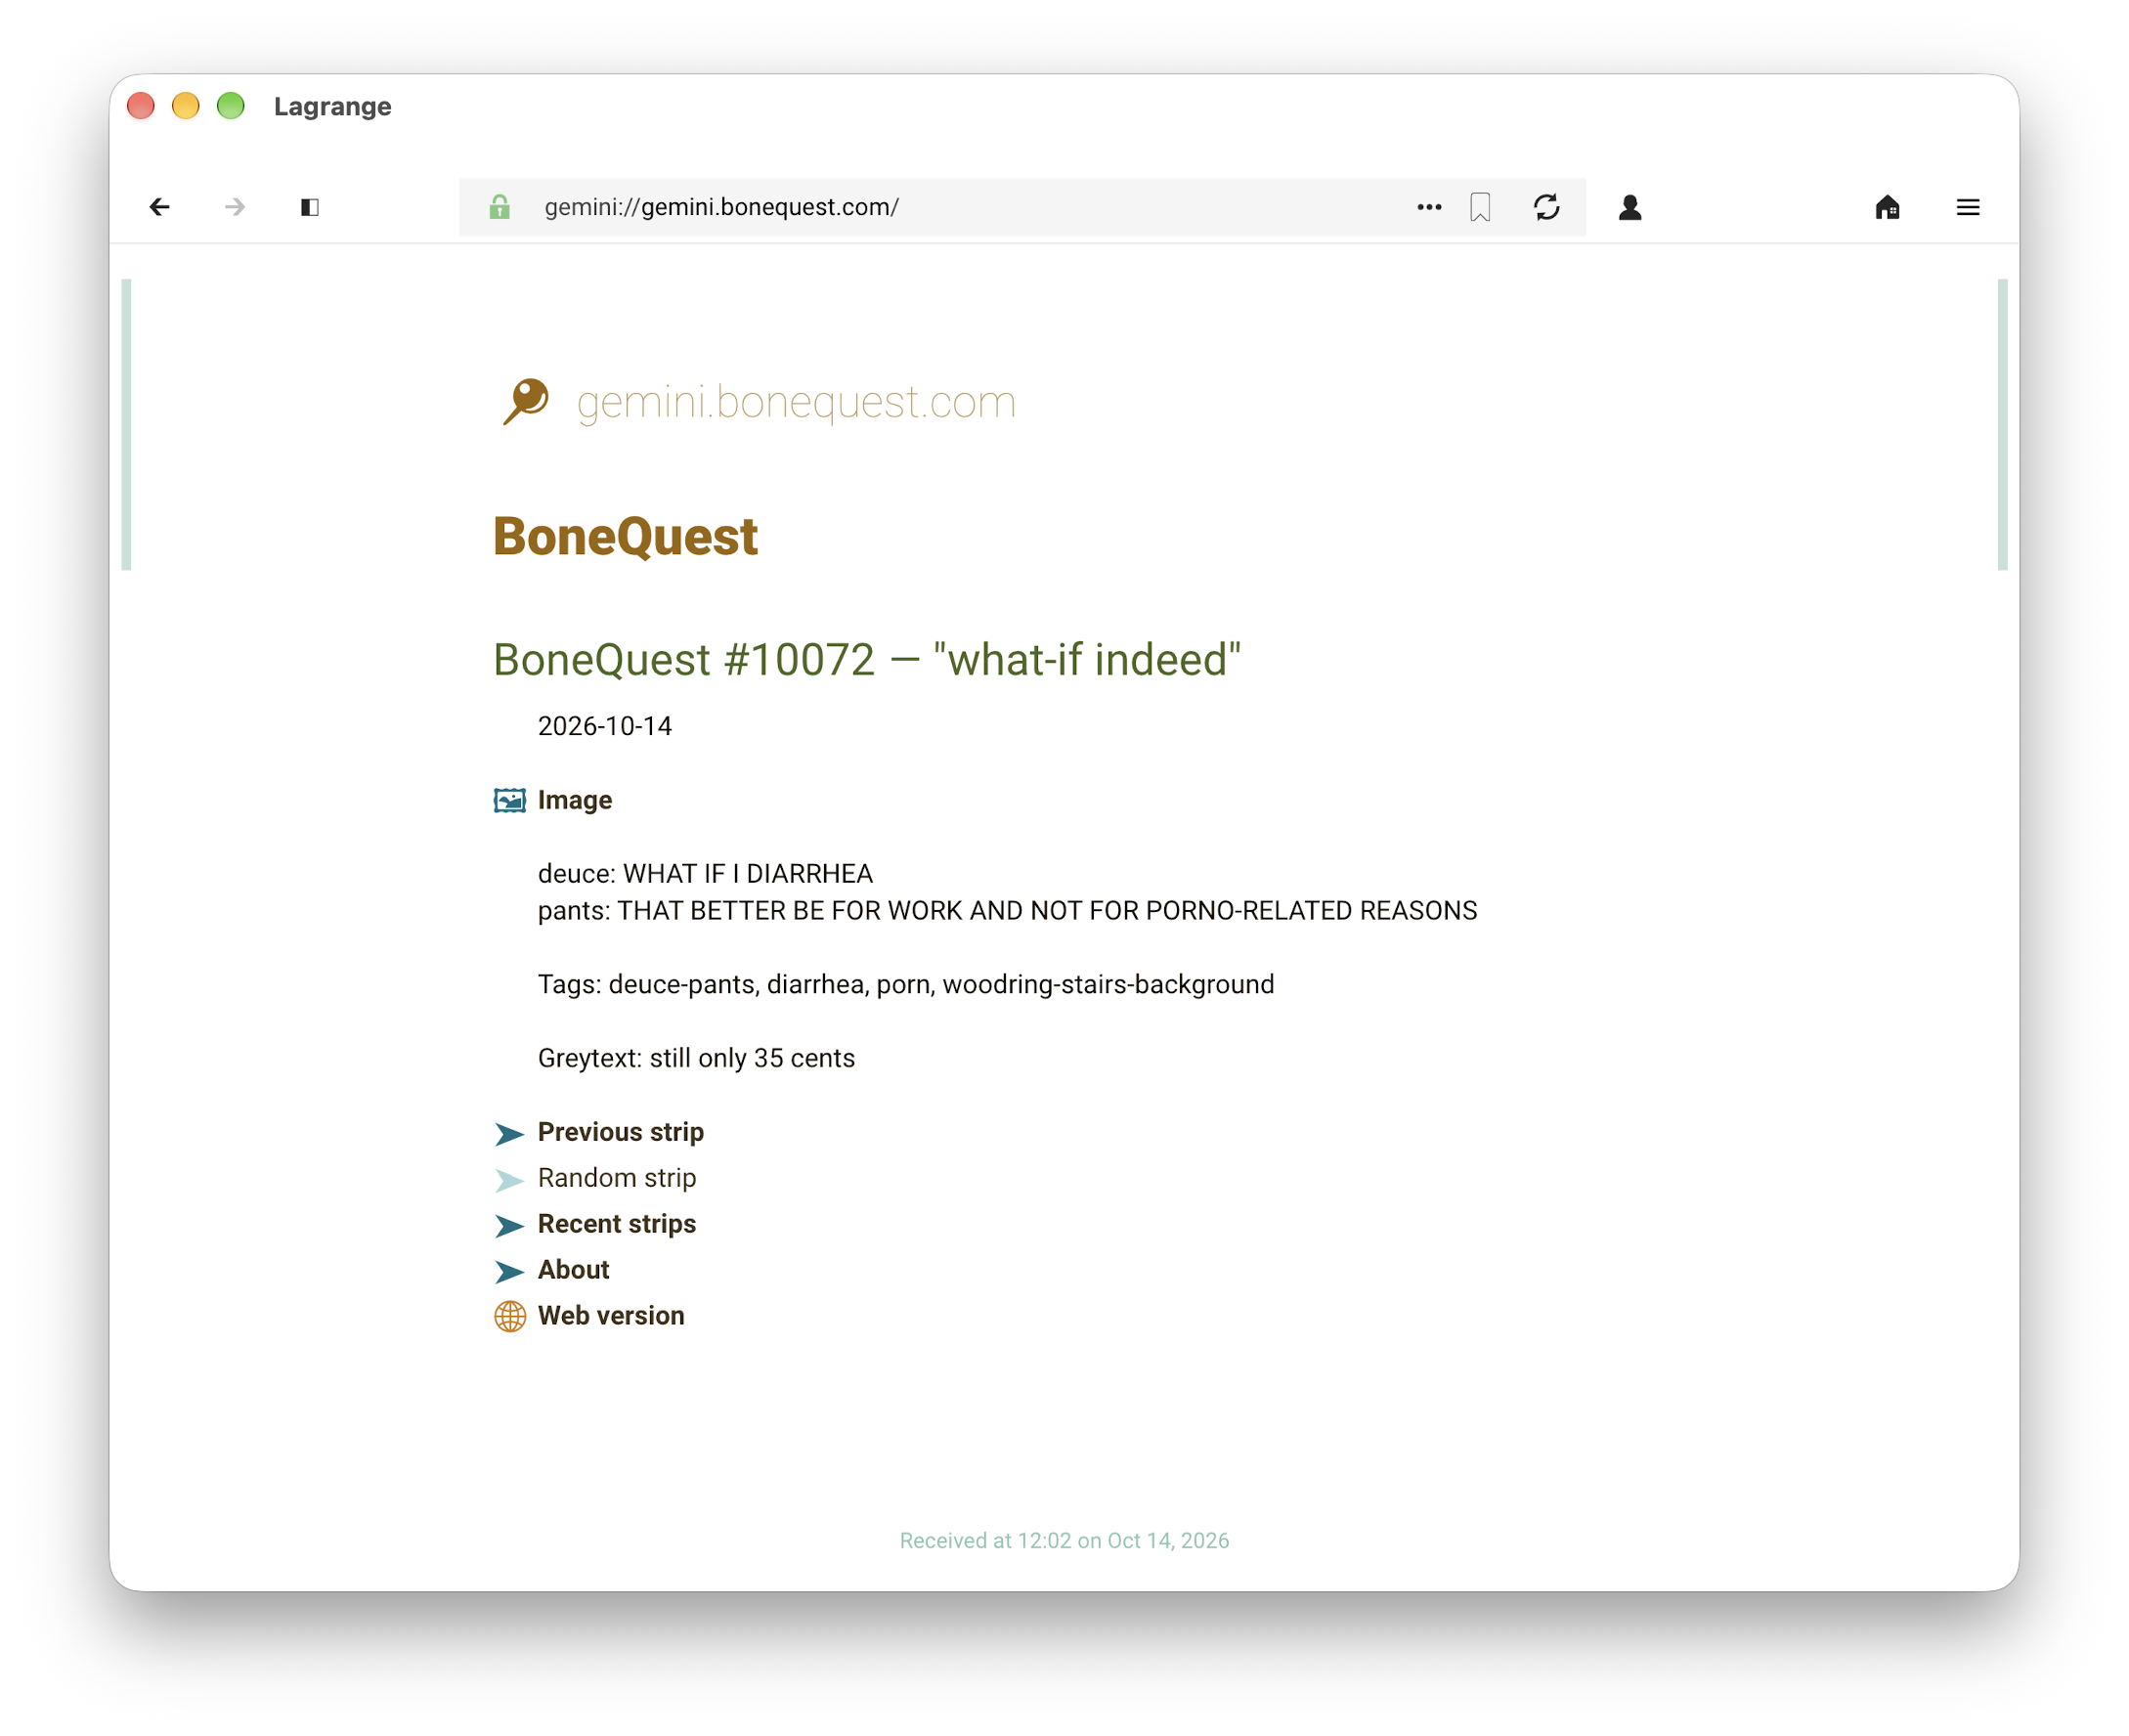This screenshot has width=2129, height=1736.
Task: Click the image icon next to Image
Action: click(510, 800)
